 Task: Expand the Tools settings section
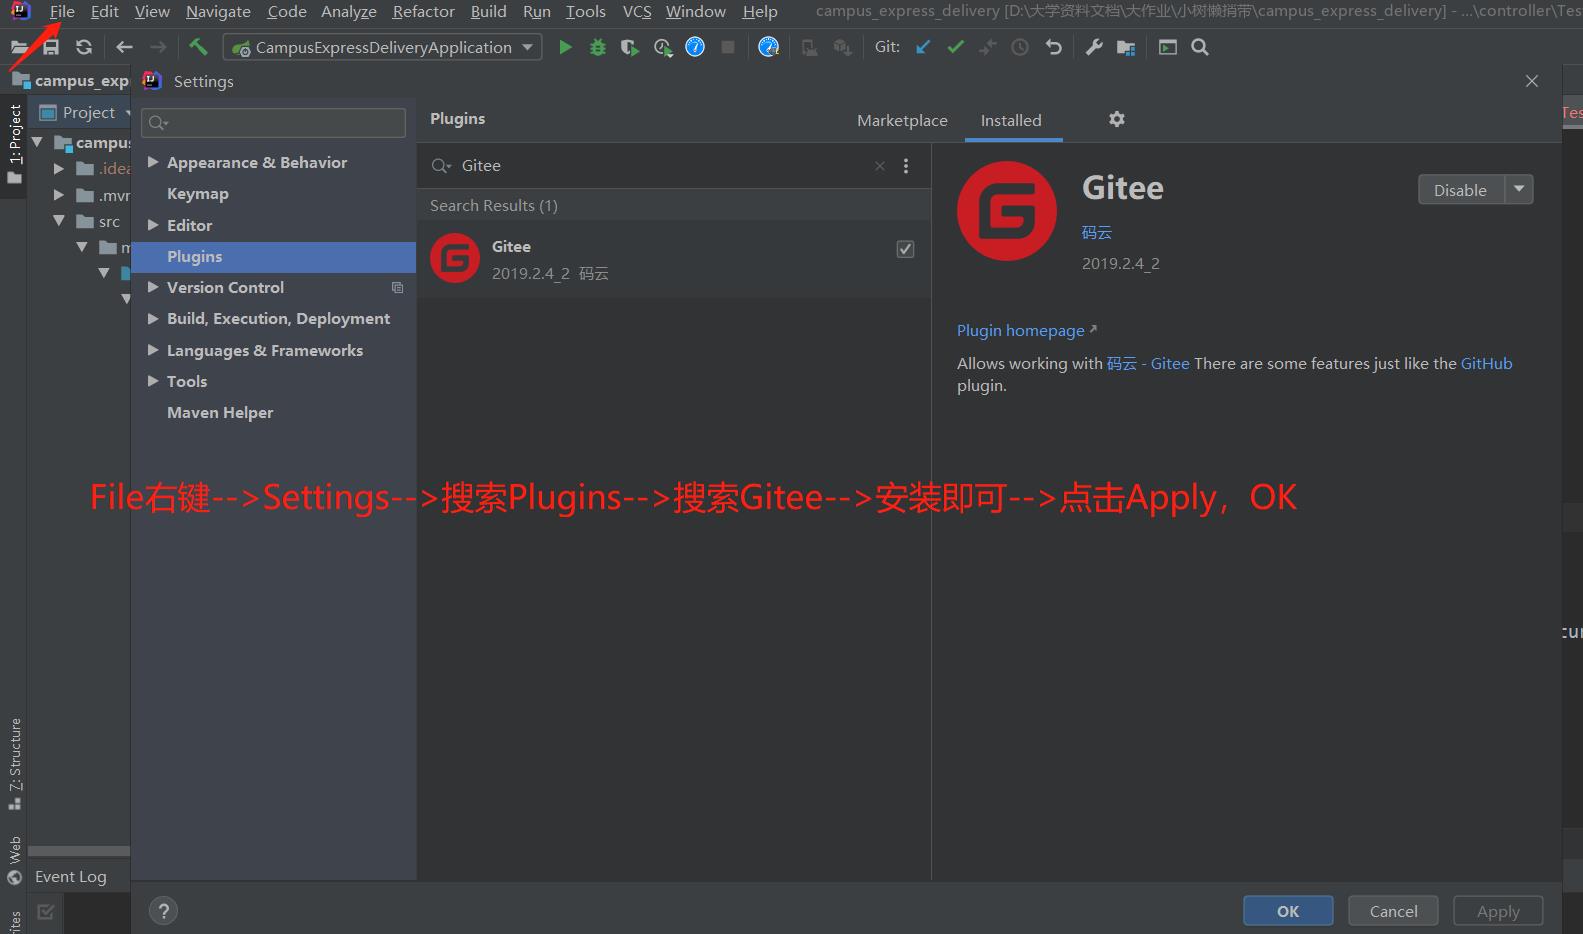click(153, 381)
